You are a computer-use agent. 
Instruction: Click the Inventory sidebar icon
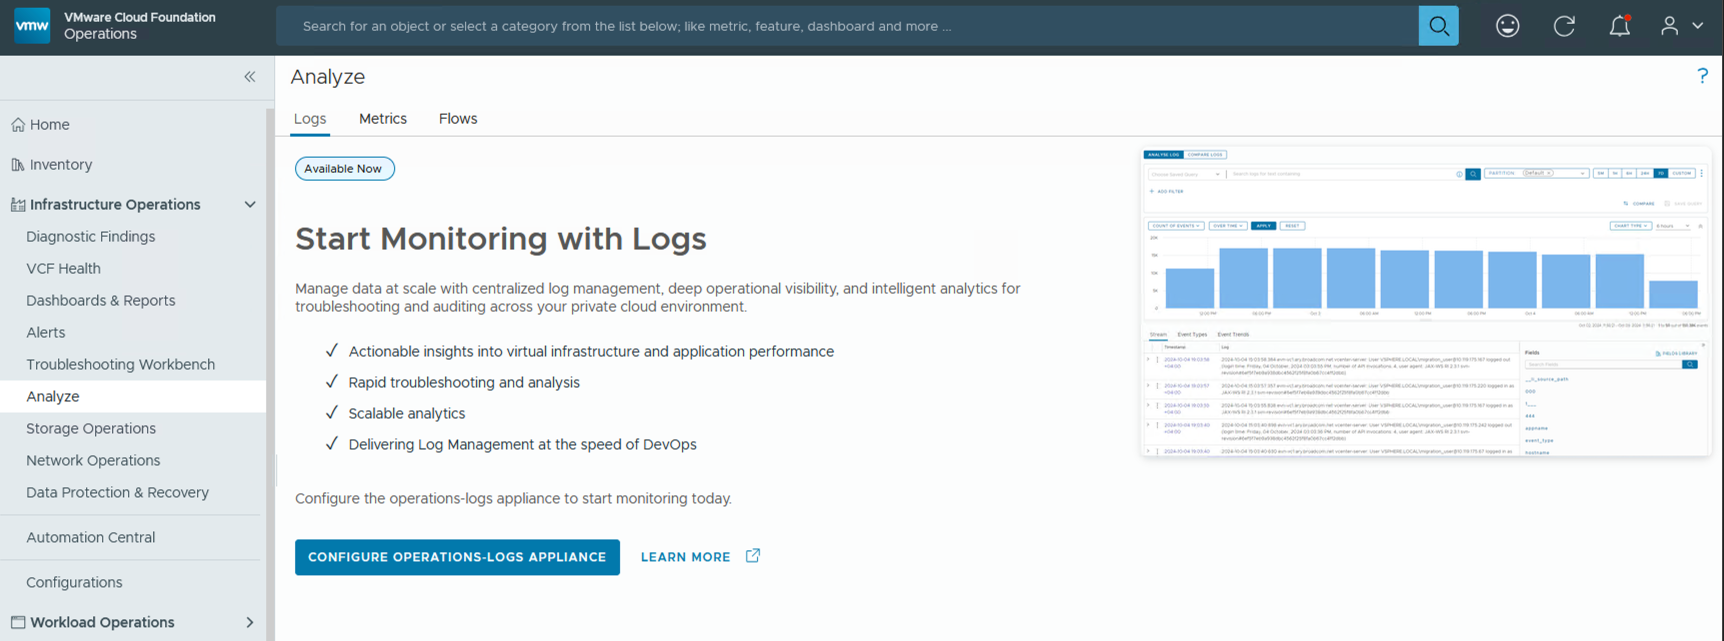point(18,165)
